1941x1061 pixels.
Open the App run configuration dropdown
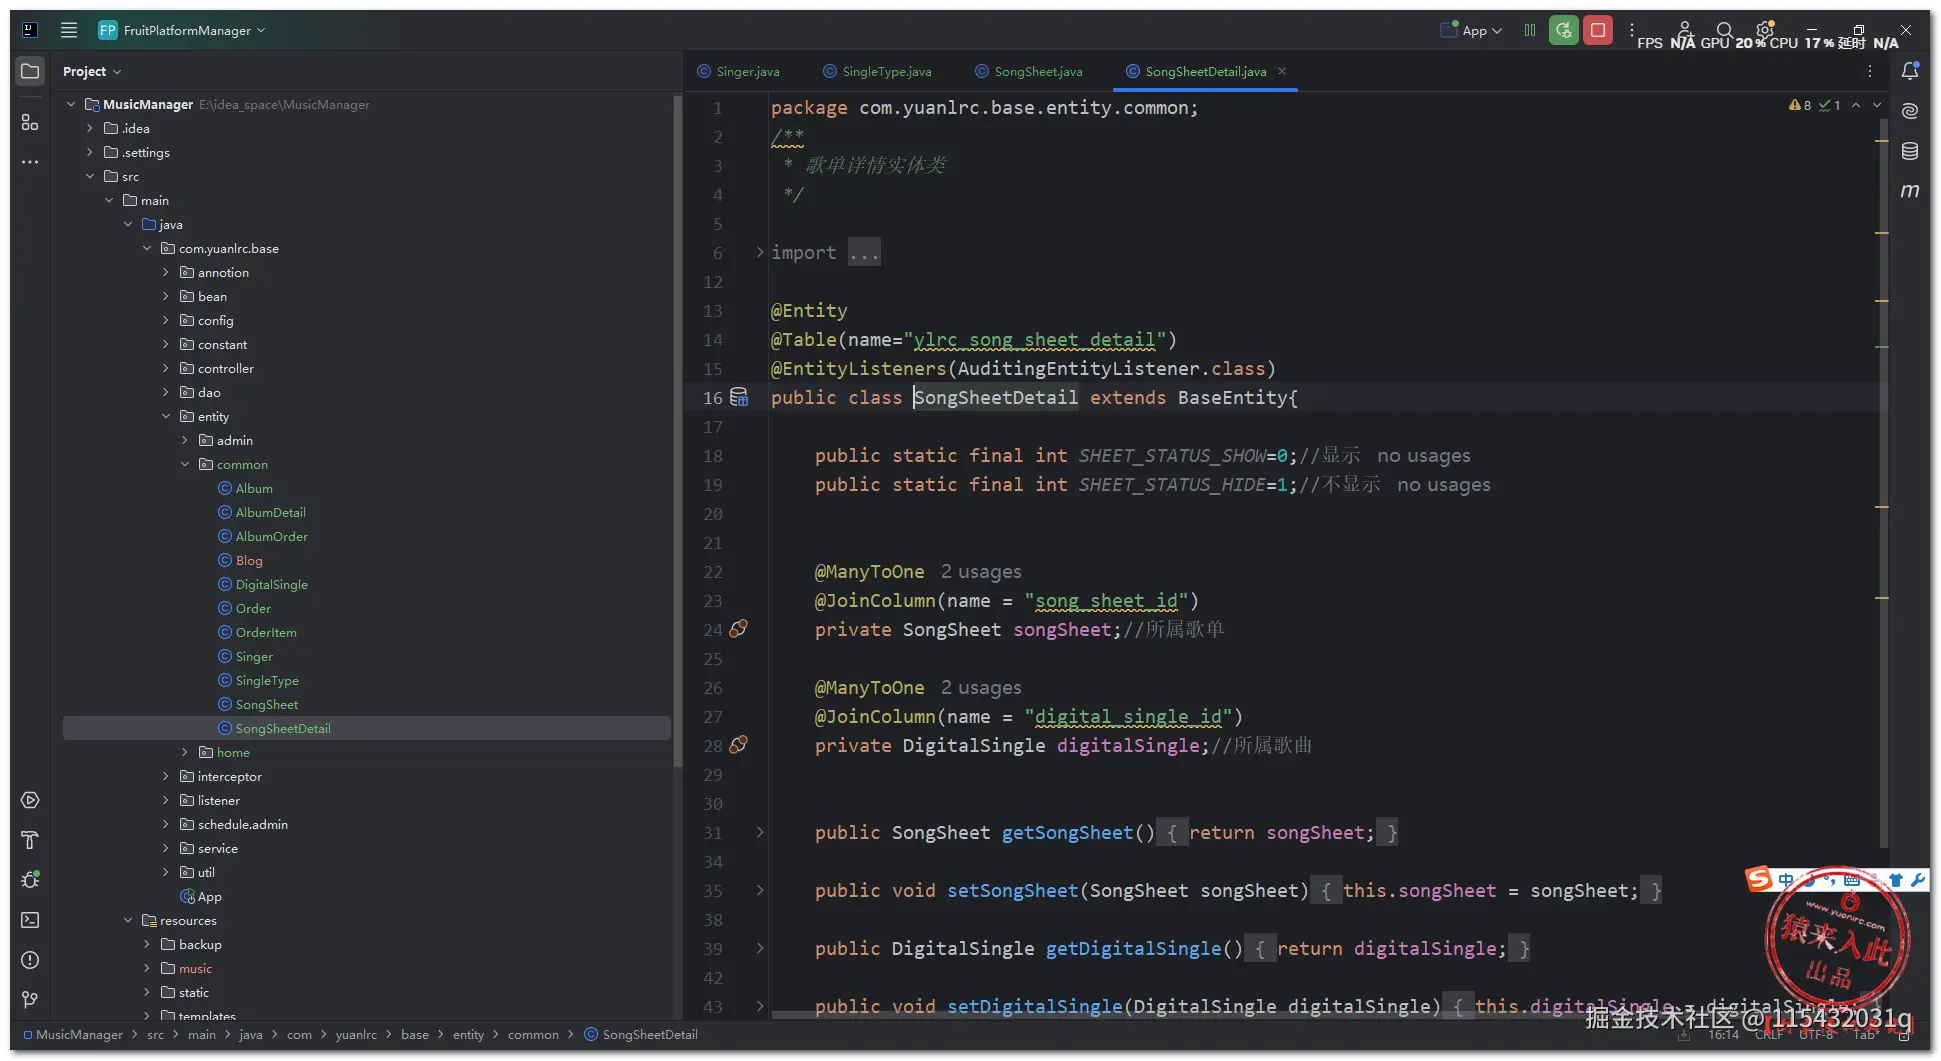1472,30
